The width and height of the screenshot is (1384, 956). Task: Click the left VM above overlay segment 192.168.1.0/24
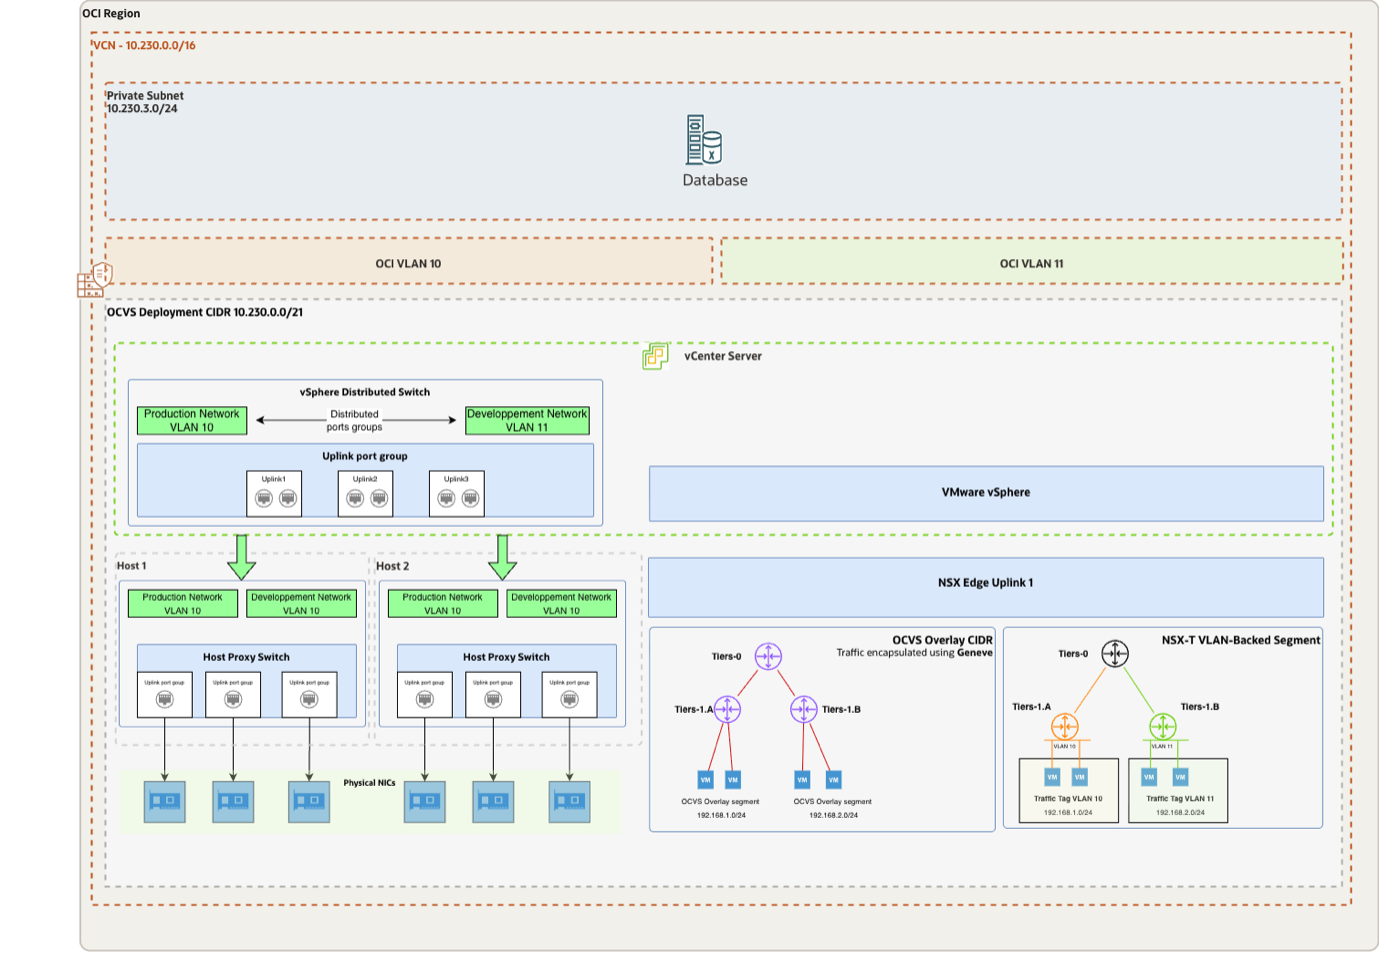(x=706, y=780)
